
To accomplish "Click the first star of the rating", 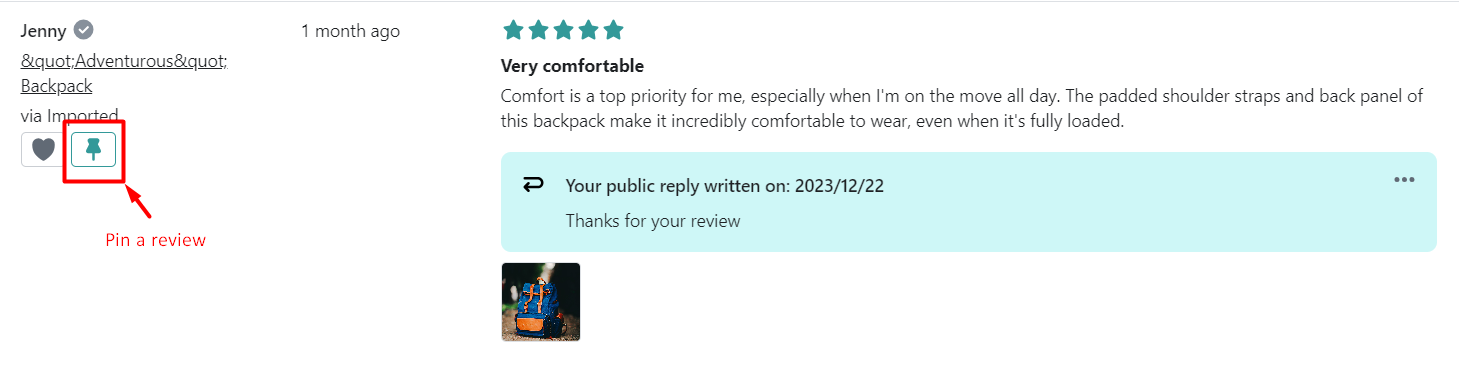I will [513, 30].
